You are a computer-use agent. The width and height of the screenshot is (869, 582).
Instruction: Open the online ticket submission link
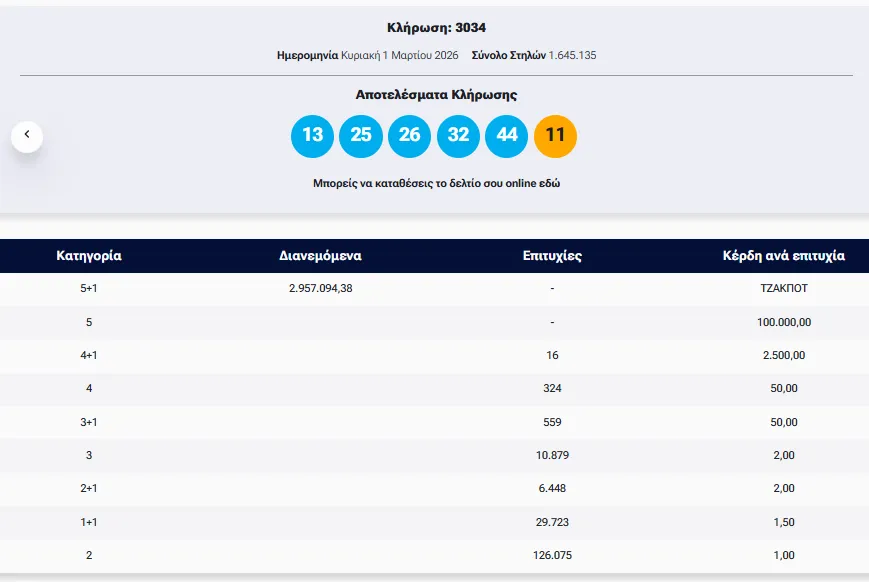(436, 184)
